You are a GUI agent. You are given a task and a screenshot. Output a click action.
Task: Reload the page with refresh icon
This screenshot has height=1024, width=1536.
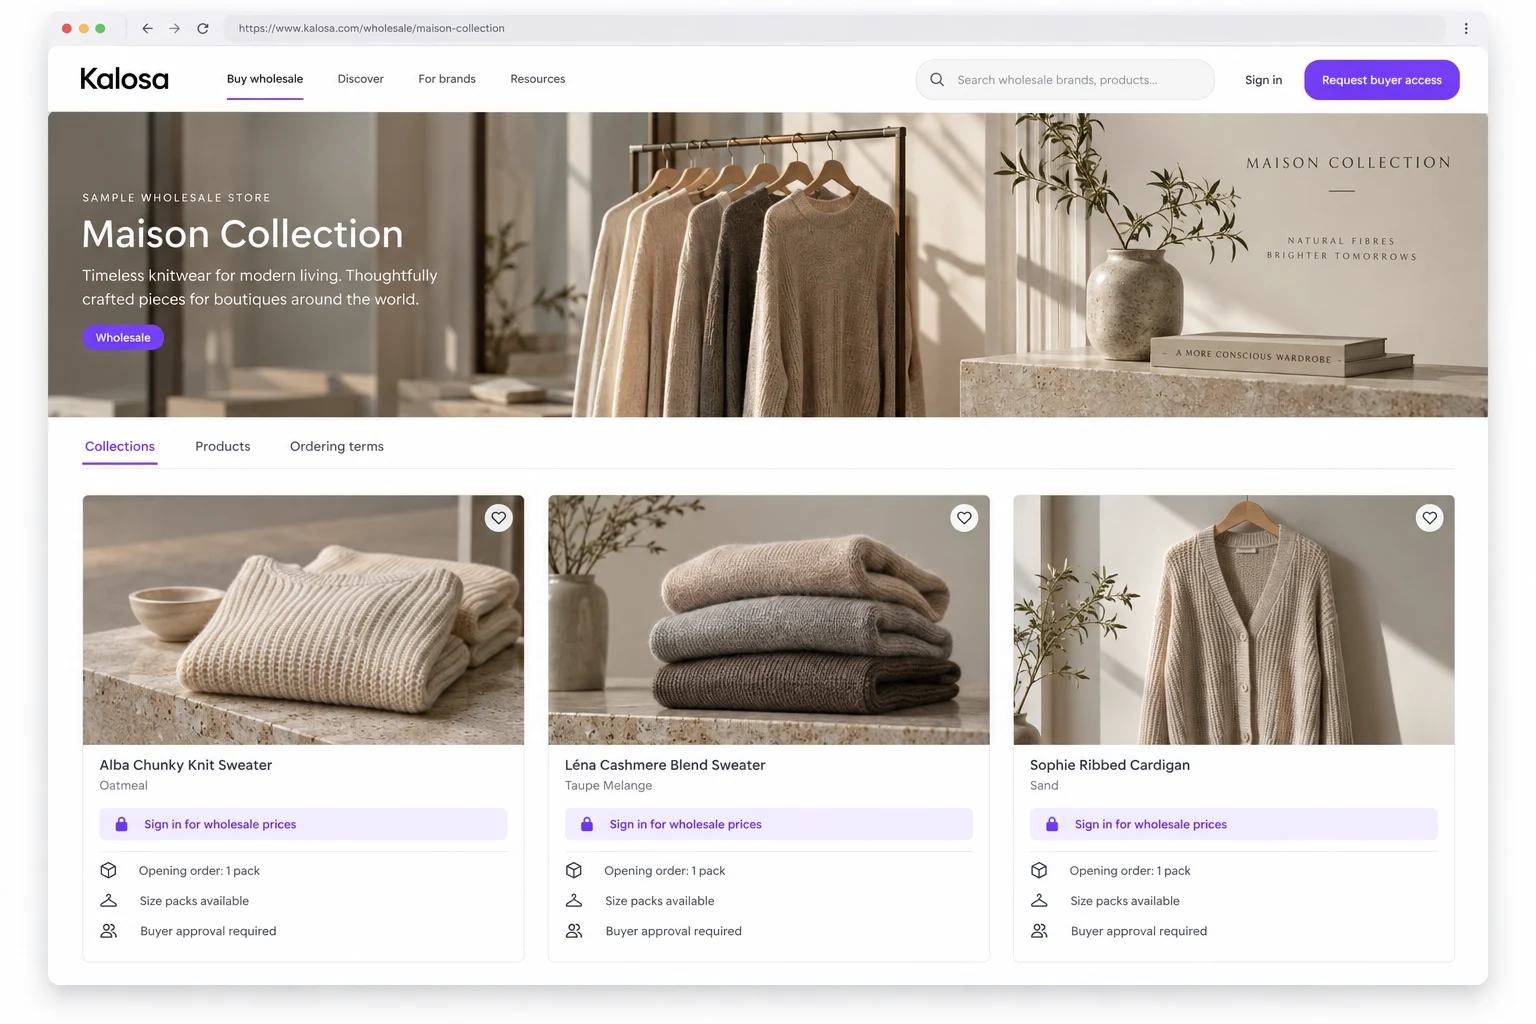(x=203, y=28)
